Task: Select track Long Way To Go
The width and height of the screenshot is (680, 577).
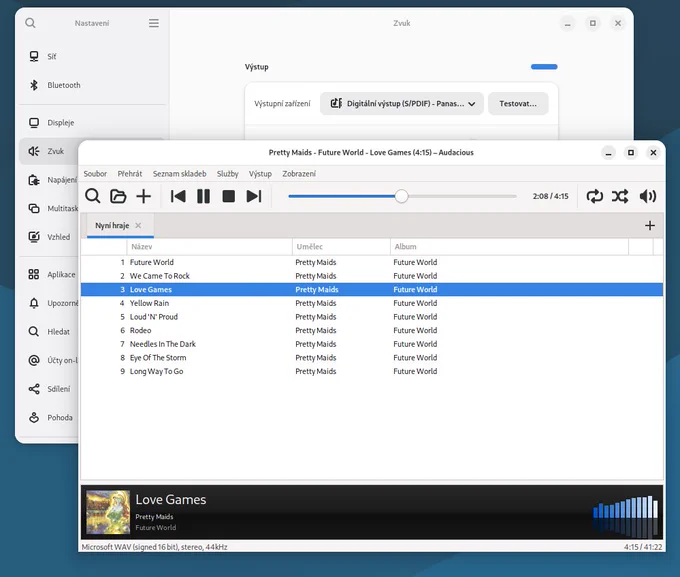Action: (372, 371)
